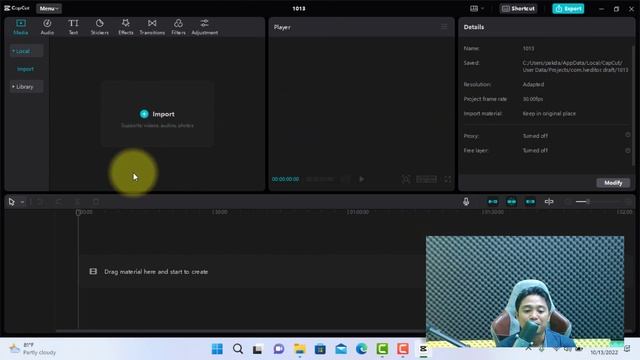Viewport: 640px width, 360px height.
Task: Click the Modify button in Details
Action: [x=613, y=183]
